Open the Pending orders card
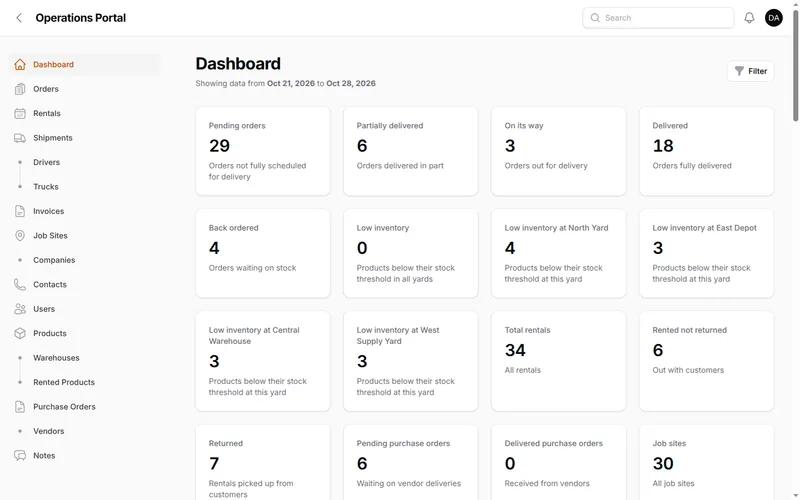Viewport: 800px width, 500px height. (x=263, y=151)
